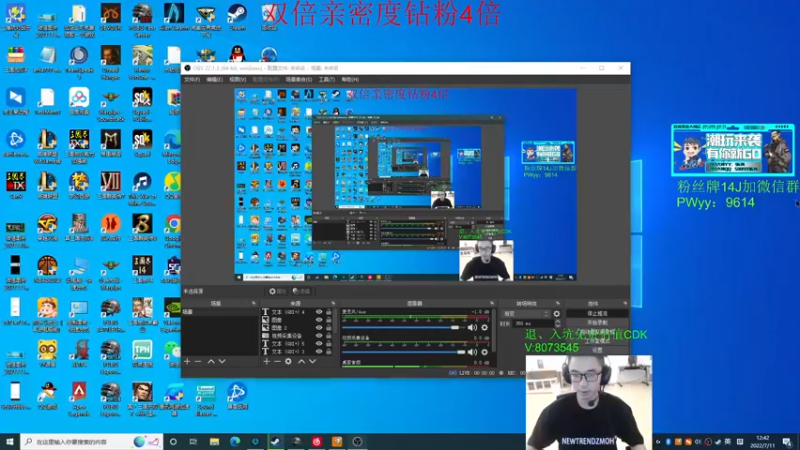Open the Steam desktop shortcut
This screenshot has height=450, width=800.
pos(237,17)
